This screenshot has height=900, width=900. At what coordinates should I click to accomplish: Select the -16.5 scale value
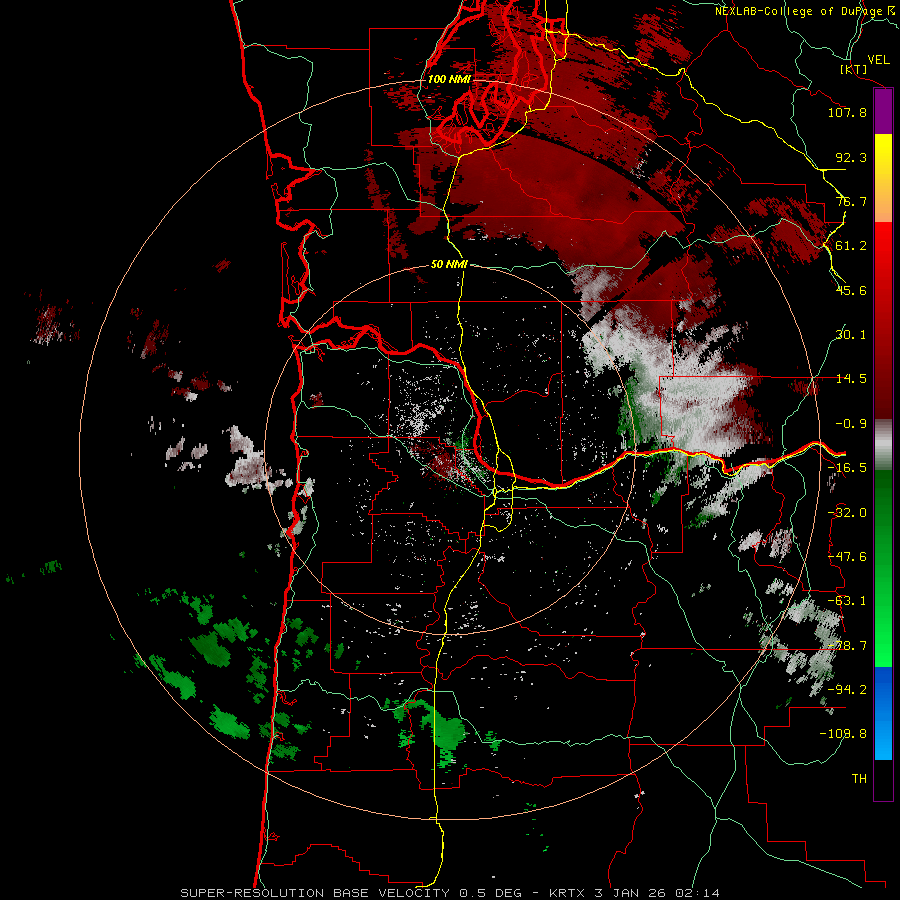[x=847, y=468]
